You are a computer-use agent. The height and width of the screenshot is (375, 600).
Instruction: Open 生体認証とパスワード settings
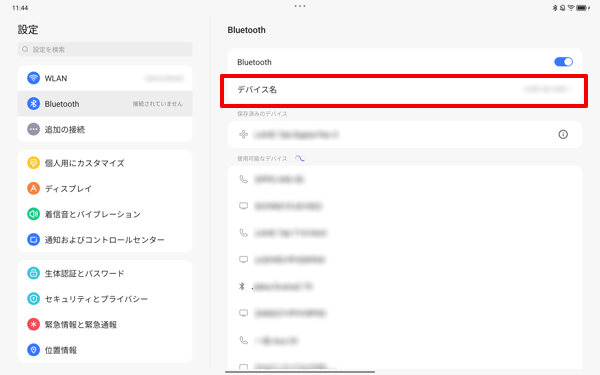point(105,274)
